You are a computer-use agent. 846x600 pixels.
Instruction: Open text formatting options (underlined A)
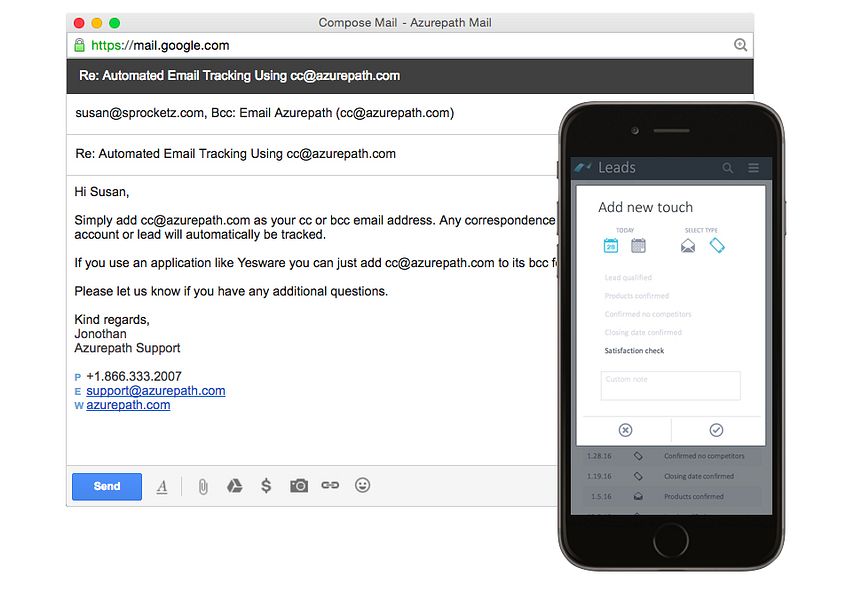[162, 487]
